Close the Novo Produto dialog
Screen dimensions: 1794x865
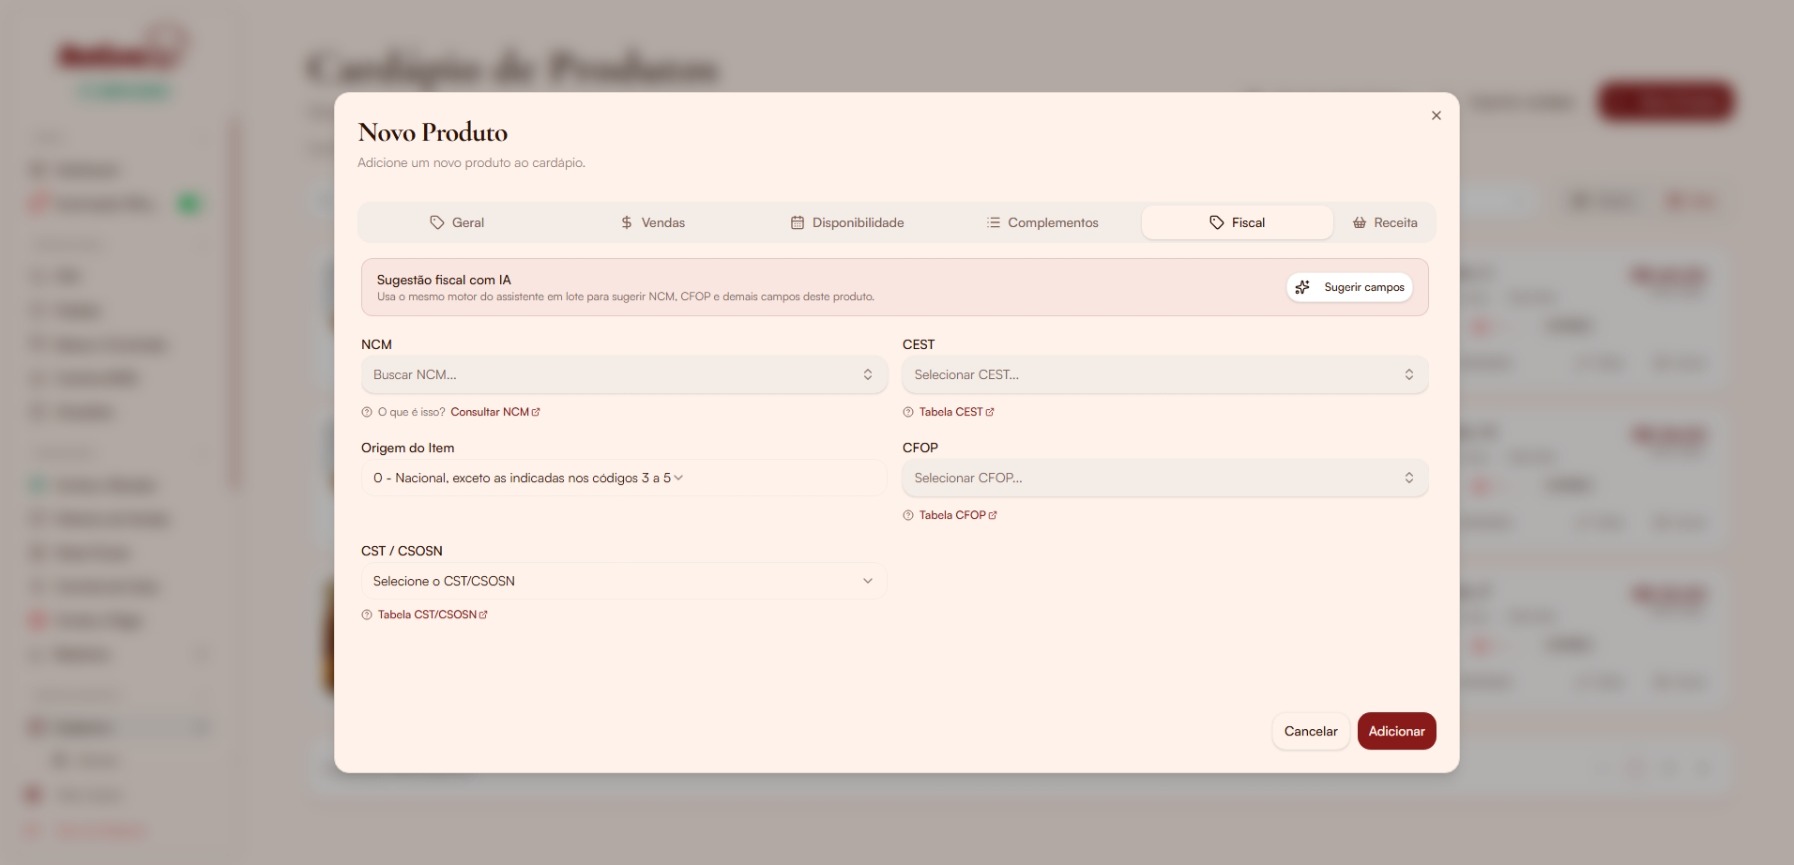tap(1436, 116)
